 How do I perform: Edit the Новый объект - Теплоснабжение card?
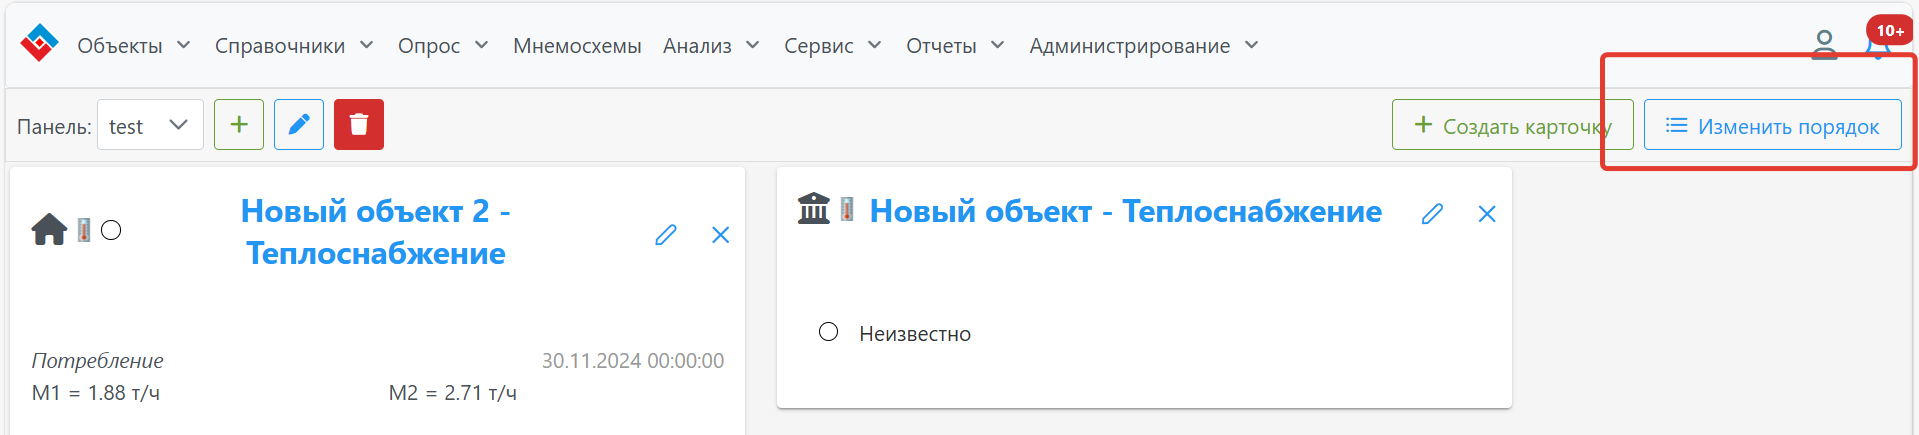pos(1433,214)
